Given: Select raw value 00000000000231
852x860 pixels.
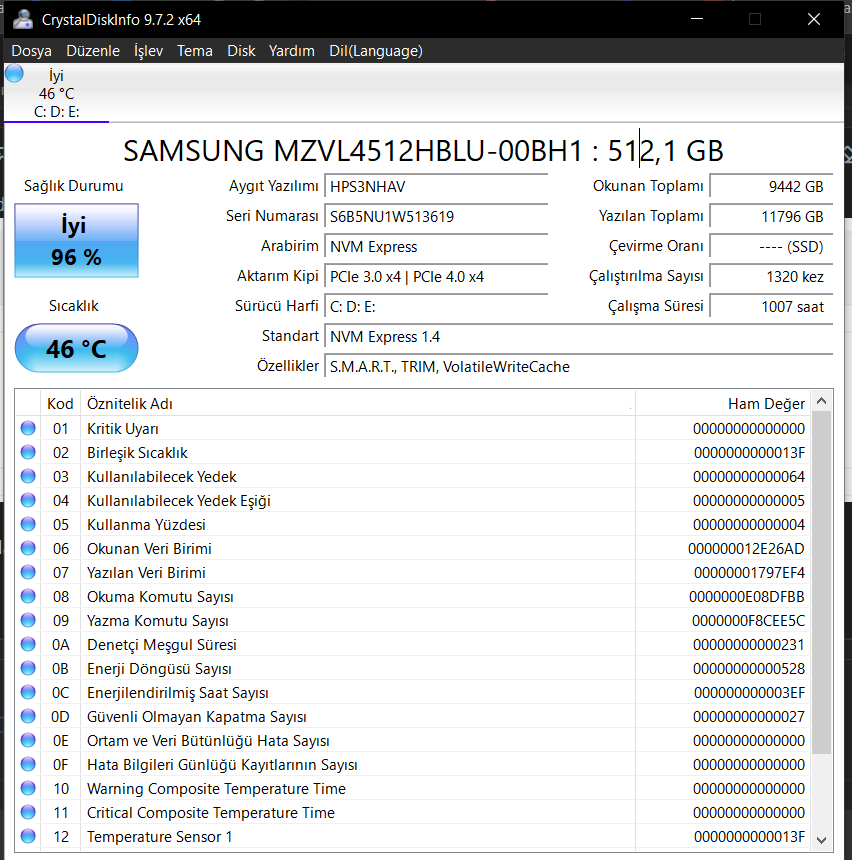Looking at the screenshot, I should [749, 644].
